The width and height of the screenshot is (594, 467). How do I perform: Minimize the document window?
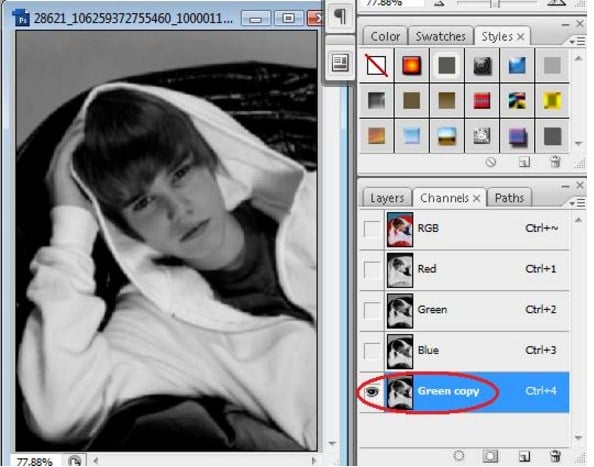[255, 18]
